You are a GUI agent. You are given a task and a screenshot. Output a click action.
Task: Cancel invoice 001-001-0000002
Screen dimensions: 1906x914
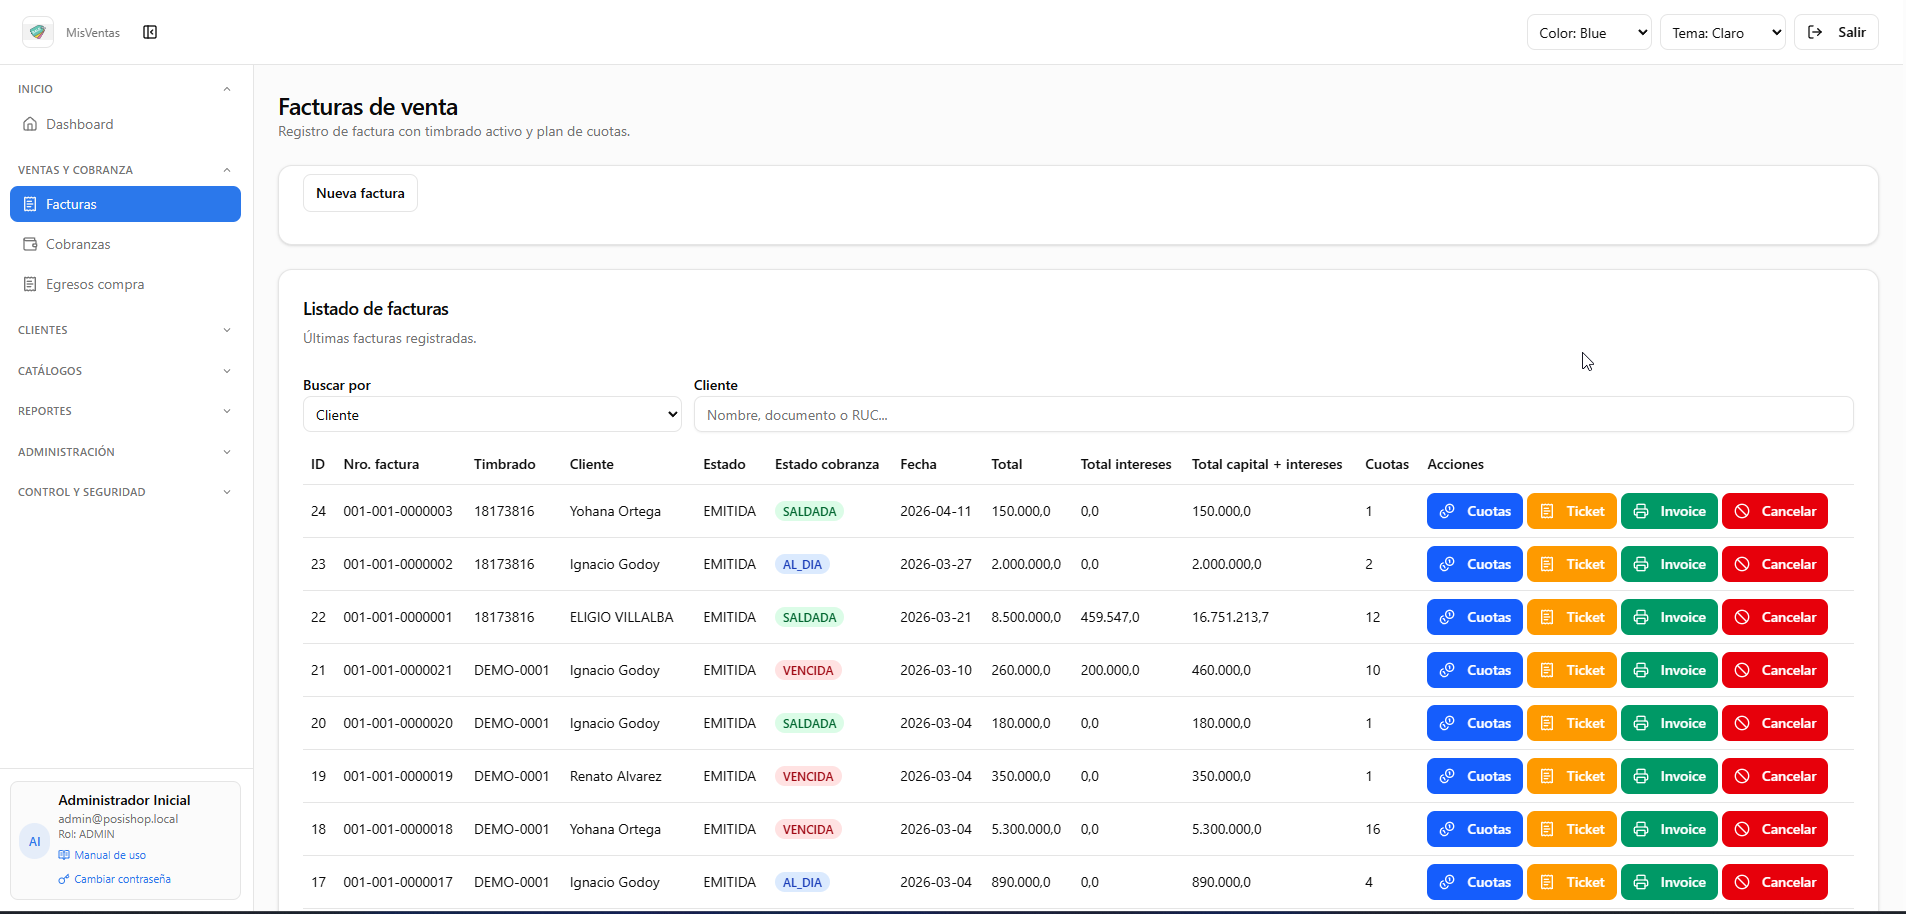coord(1775,564)
